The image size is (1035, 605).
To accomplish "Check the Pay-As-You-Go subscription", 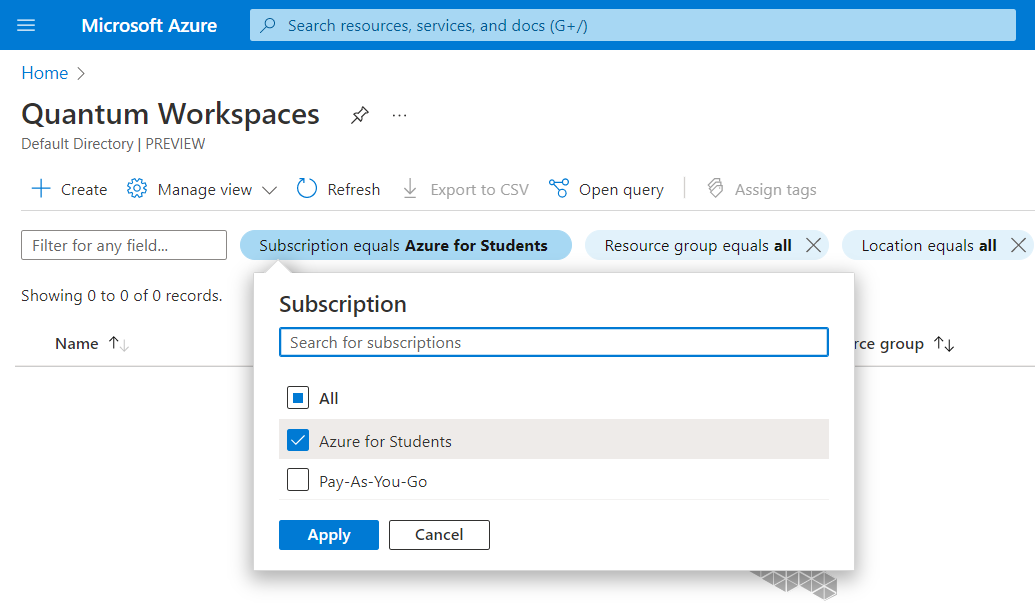I will point(298,481).
